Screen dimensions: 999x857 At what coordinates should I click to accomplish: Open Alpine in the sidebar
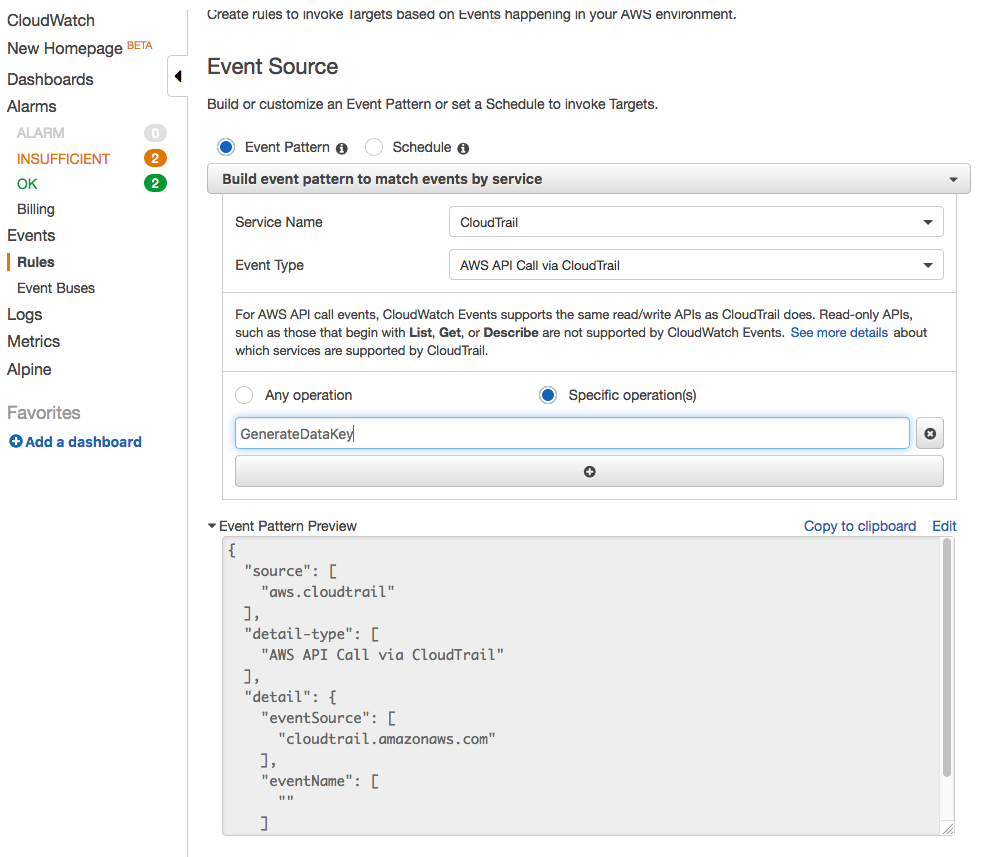click(29, 370)
